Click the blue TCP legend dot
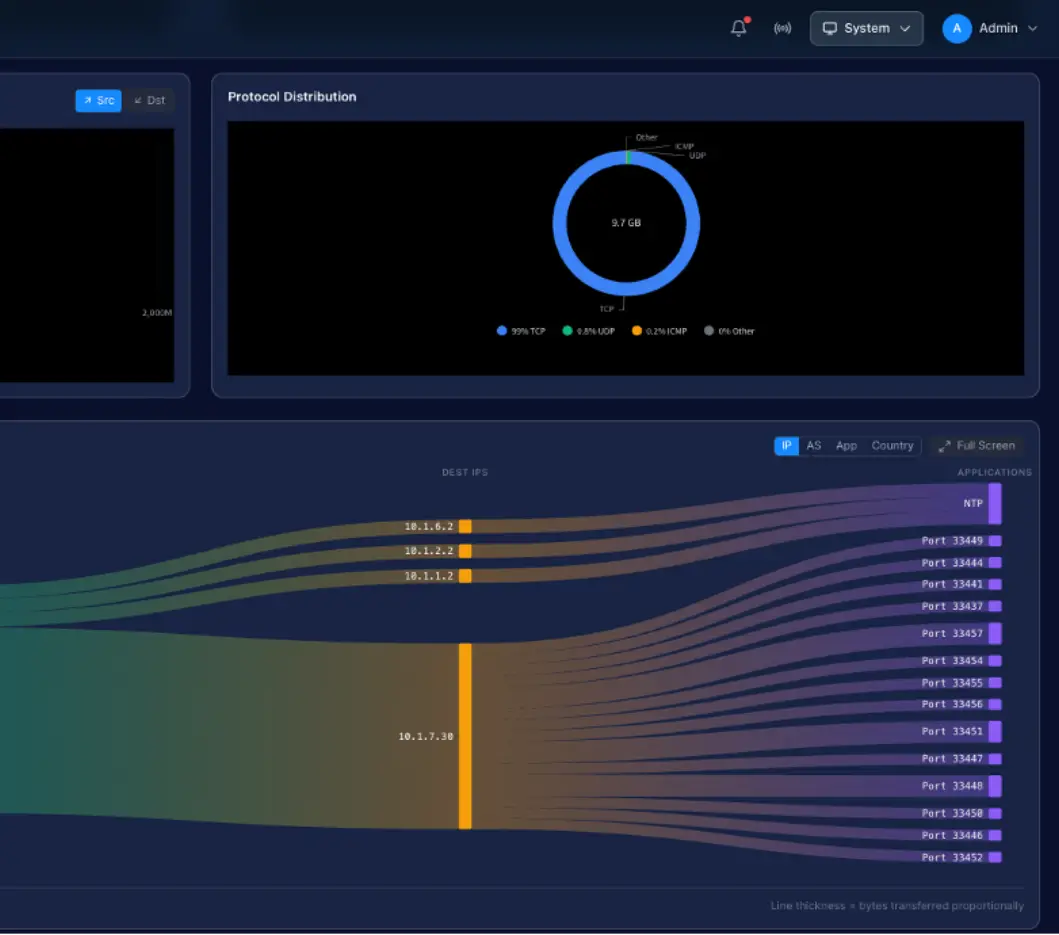 (x=501, y=331)
